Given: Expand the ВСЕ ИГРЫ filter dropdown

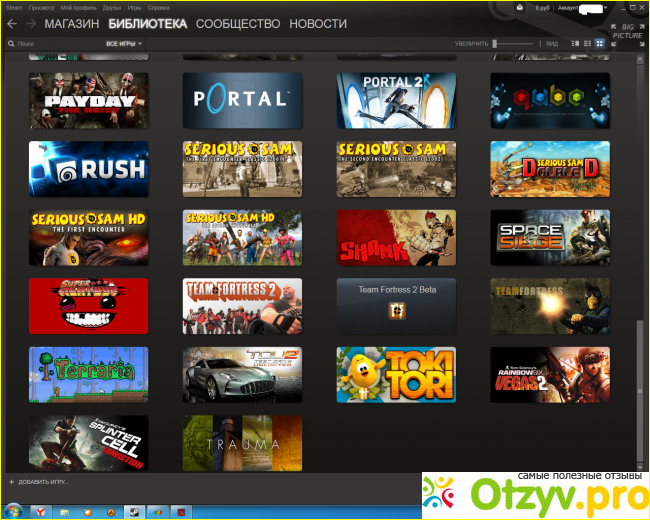Looking at the screenshot, I should [124, 45].
